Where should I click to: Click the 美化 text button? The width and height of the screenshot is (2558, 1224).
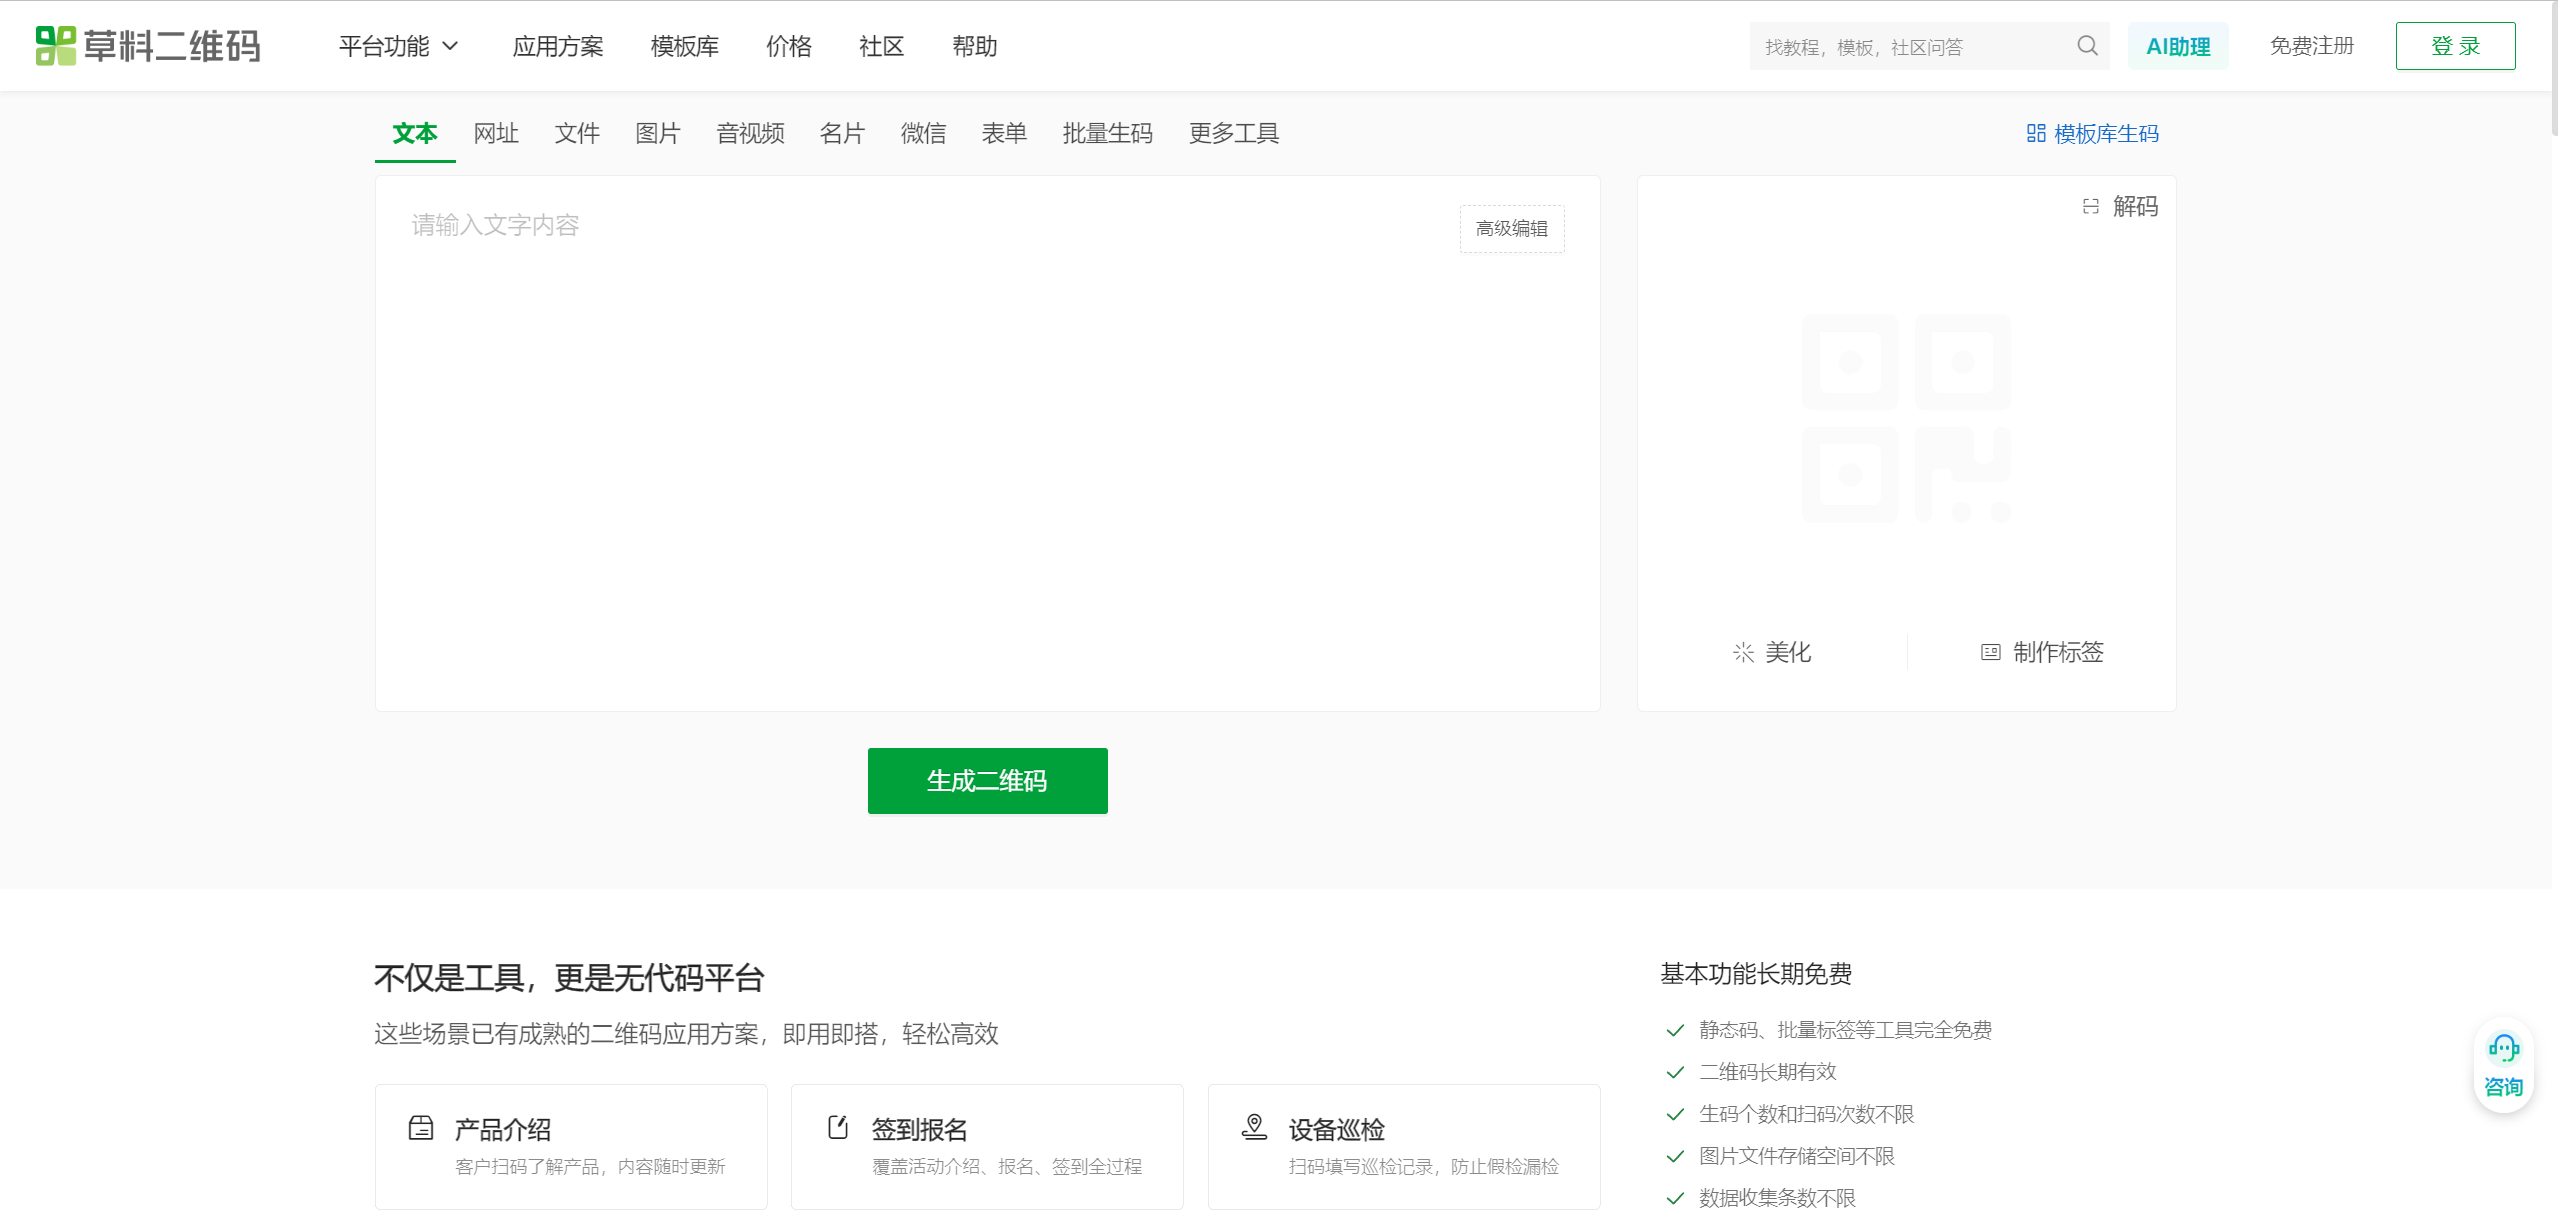point(1788,652)
